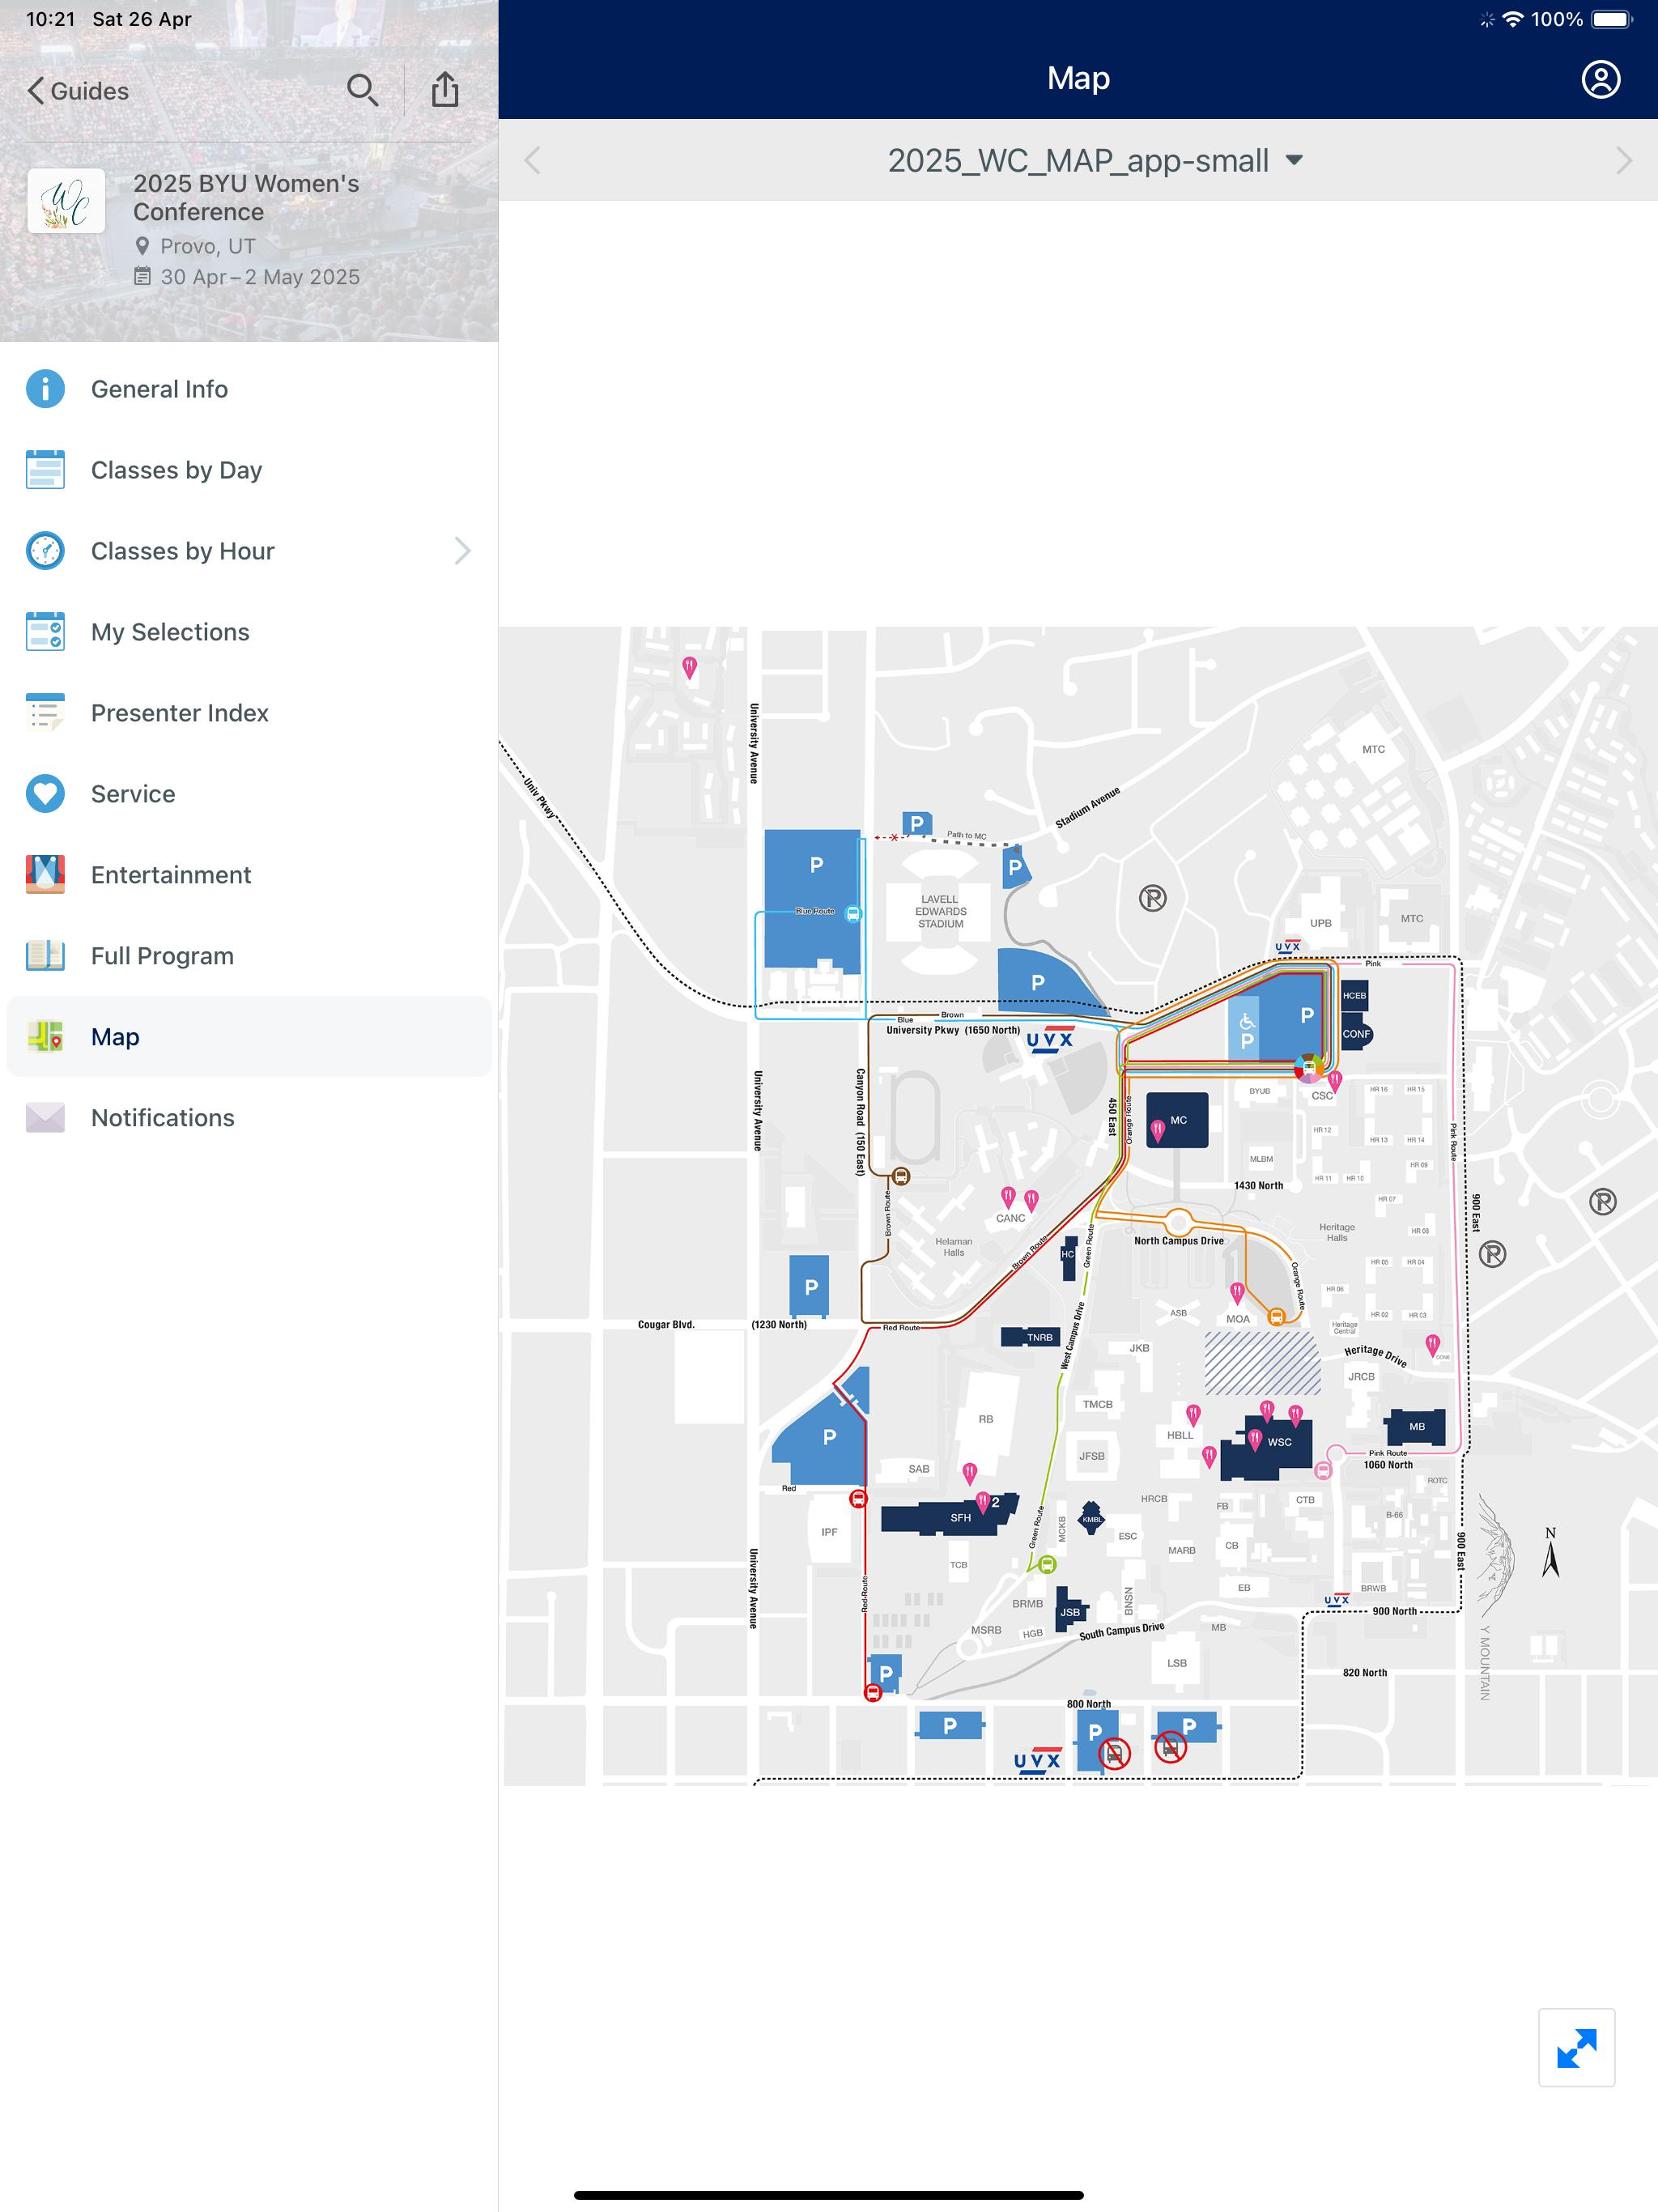
Task: Tap the search magnifier icon
Action: [362, 90]
